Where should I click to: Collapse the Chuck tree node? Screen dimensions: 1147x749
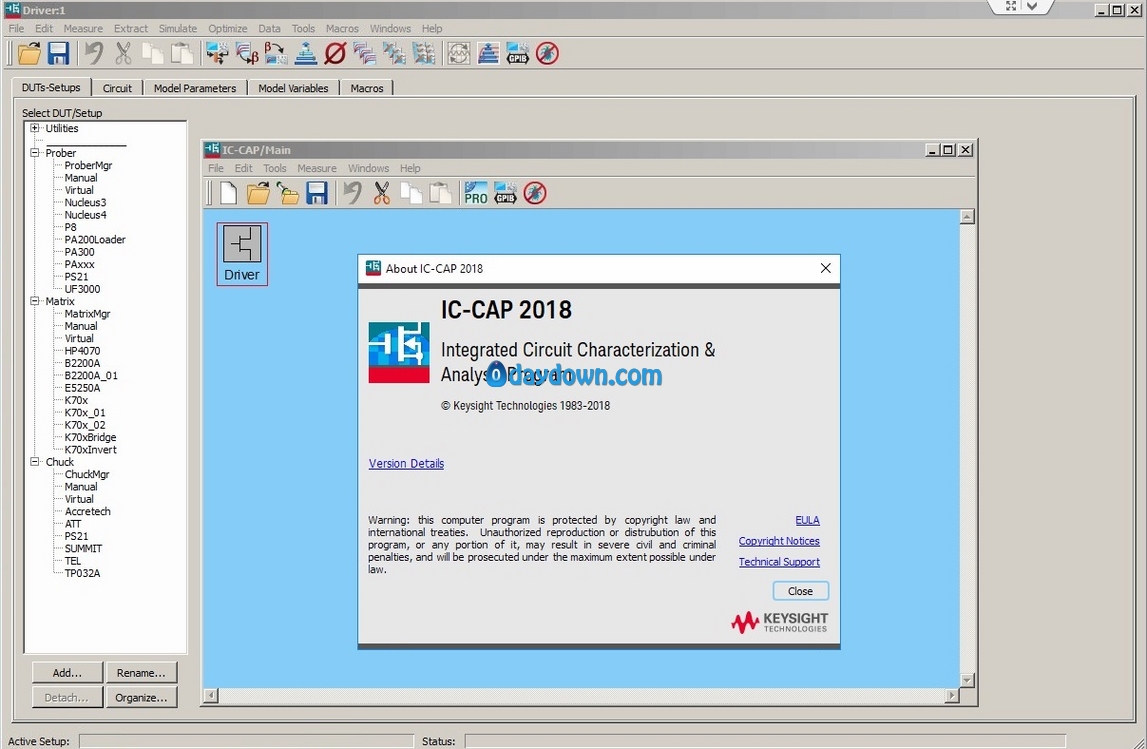(34, 462)
